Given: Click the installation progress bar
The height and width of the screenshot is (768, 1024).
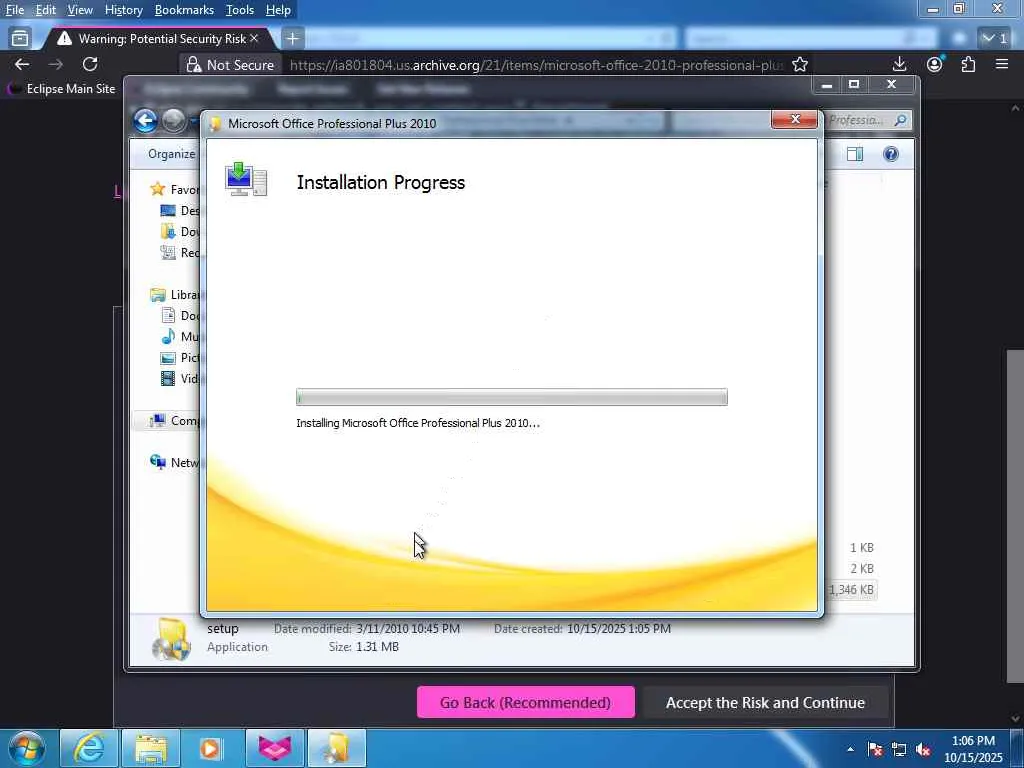Looking at the screenshot, I should 511,397.
